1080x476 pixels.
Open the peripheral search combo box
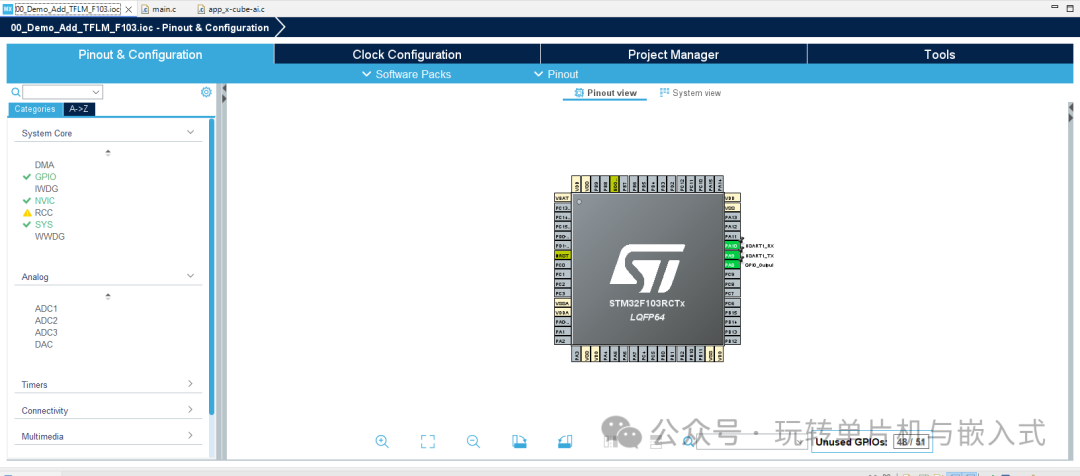coord(63,92)
